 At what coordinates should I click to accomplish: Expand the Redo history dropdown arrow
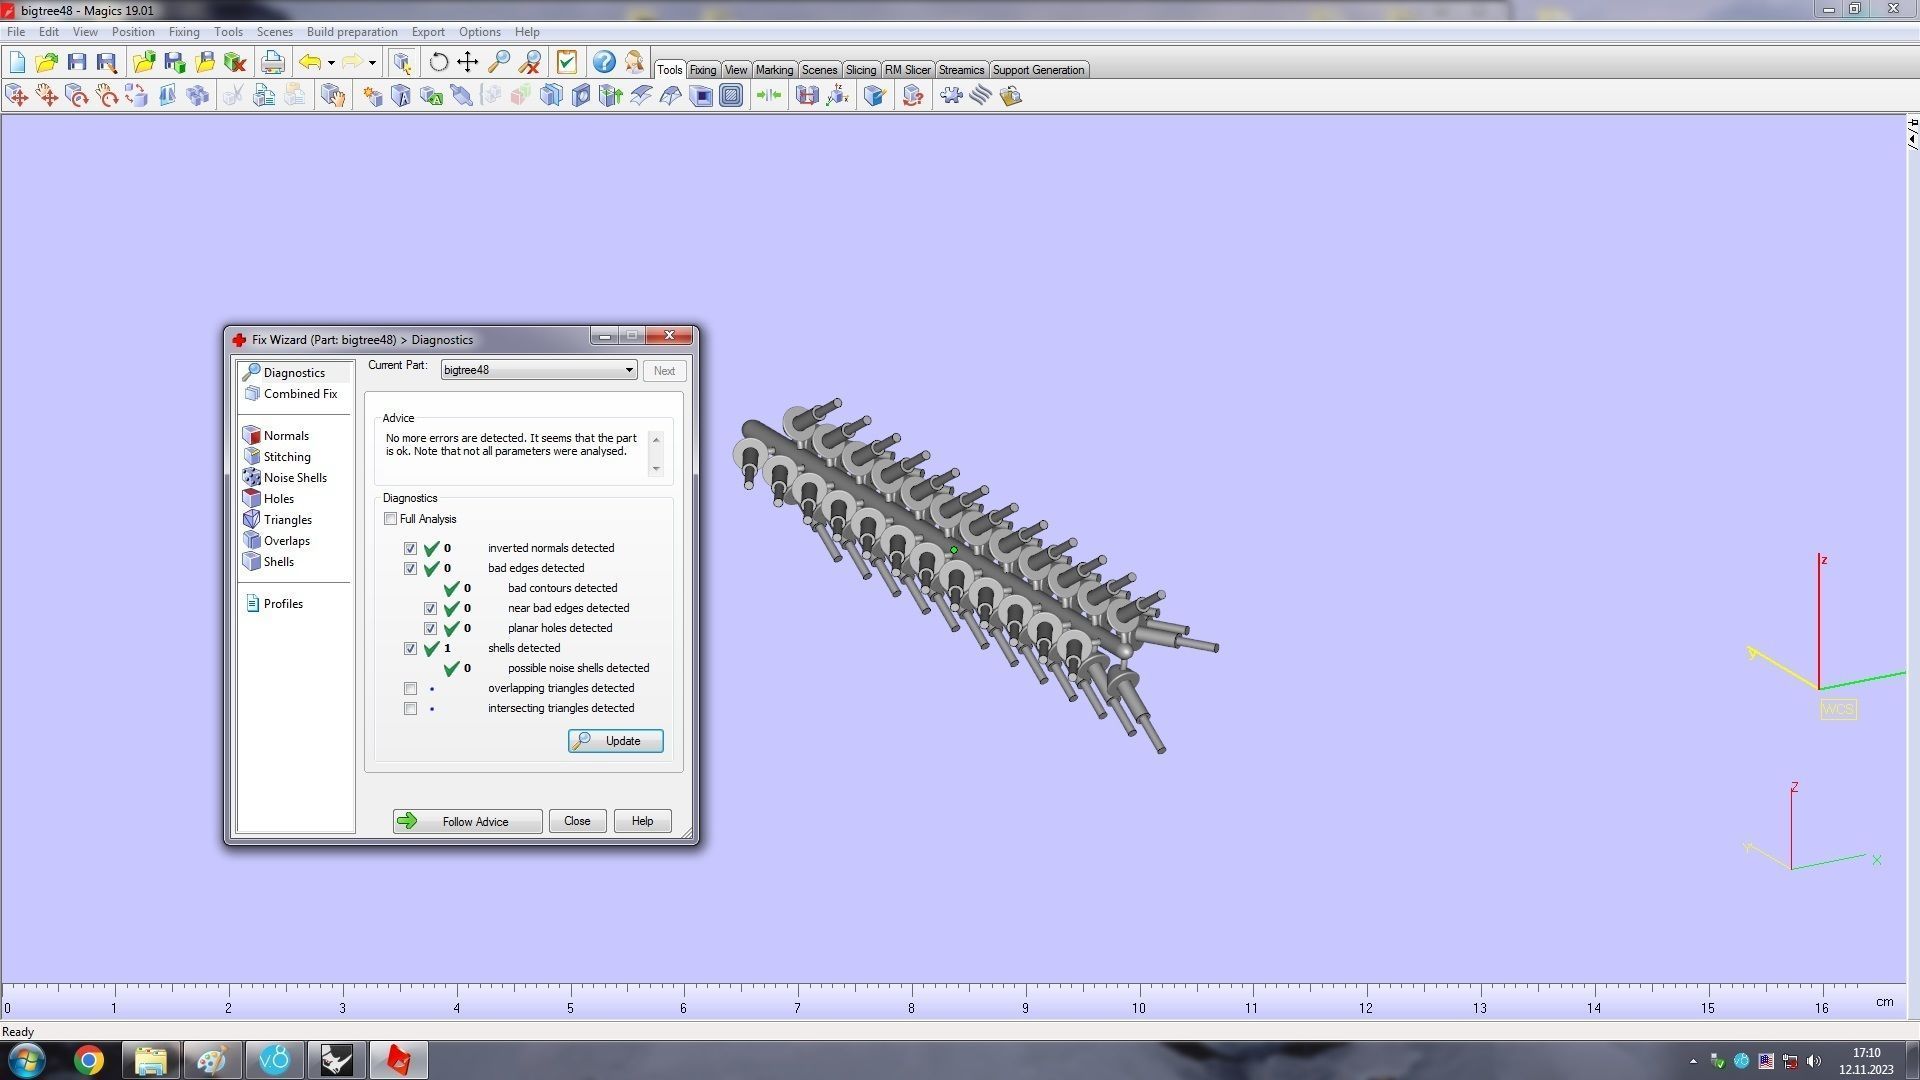[x=372, y=63]
